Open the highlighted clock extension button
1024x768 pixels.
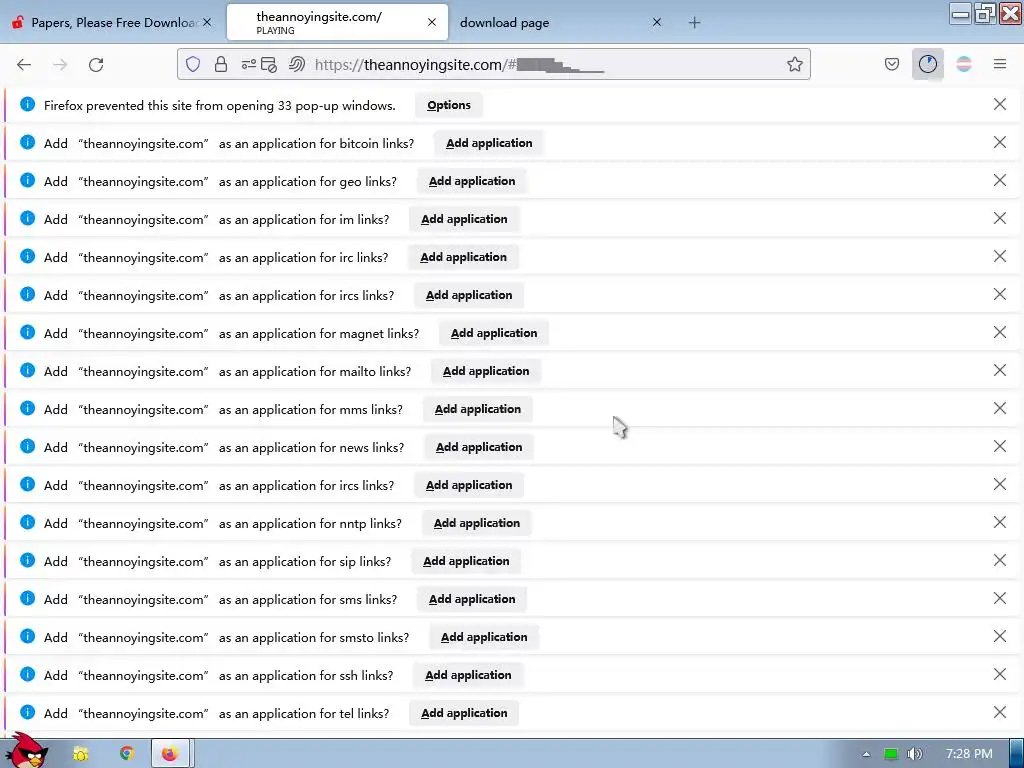coord(927,64)
